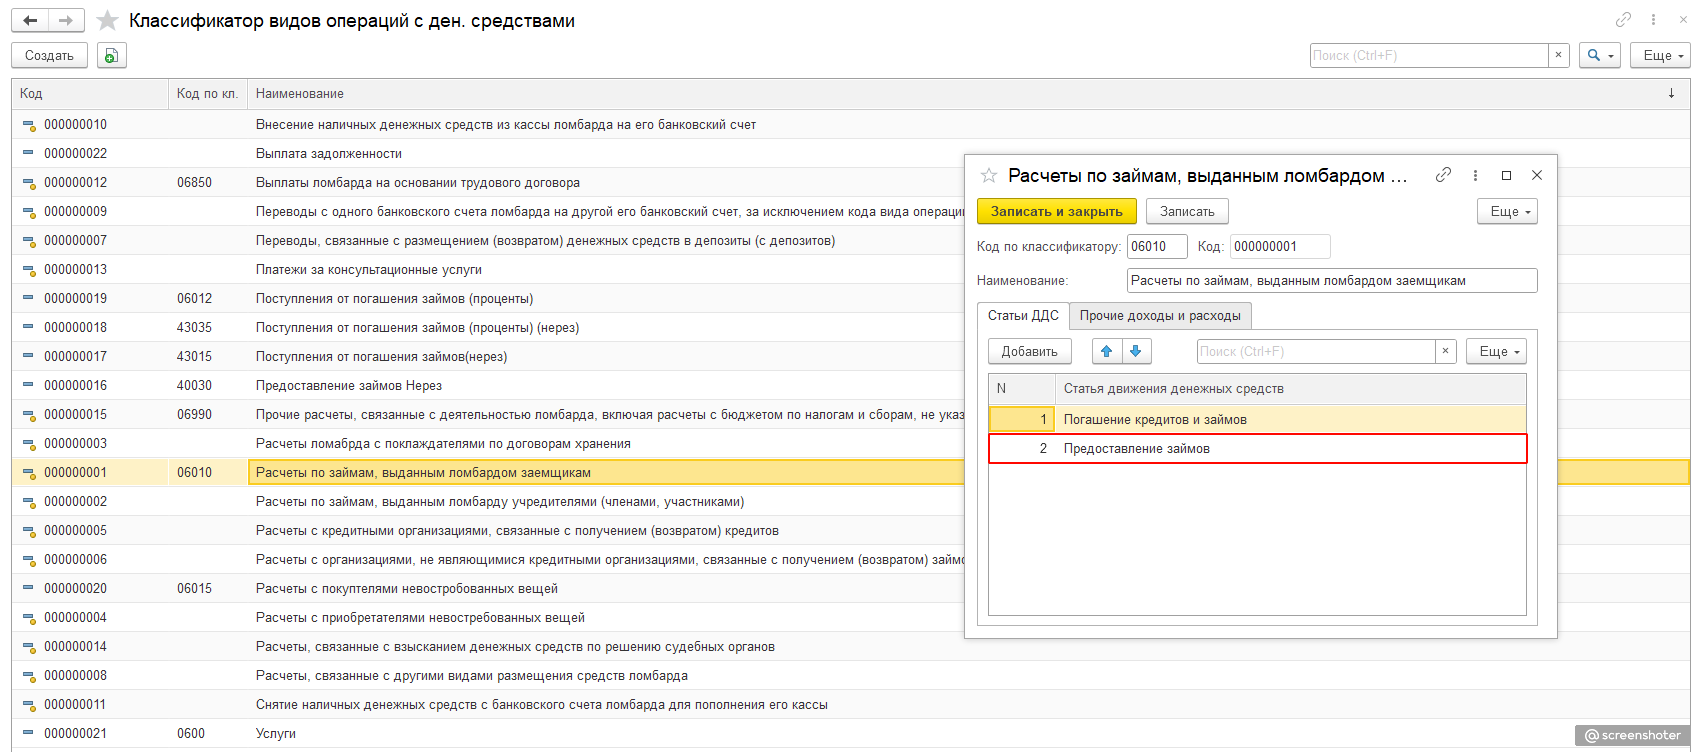
Task: Click Добавить button
Action: [1030, 351]
